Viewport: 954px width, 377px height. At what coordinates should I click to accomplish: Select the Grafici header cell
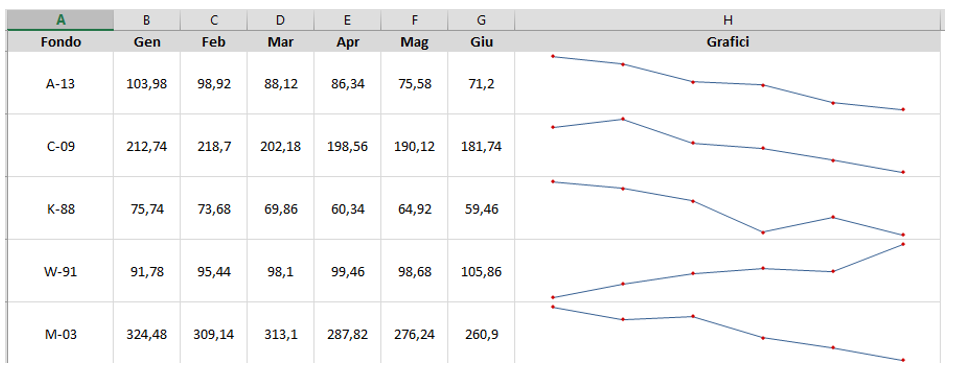coord(728,42)
